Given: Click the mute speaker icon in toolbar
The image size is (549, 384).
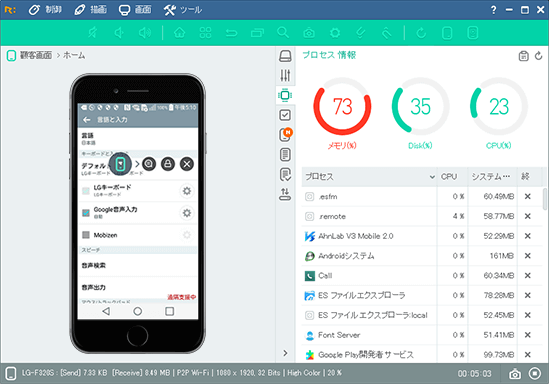Looking at the screenshot, I should pos(92,33).
